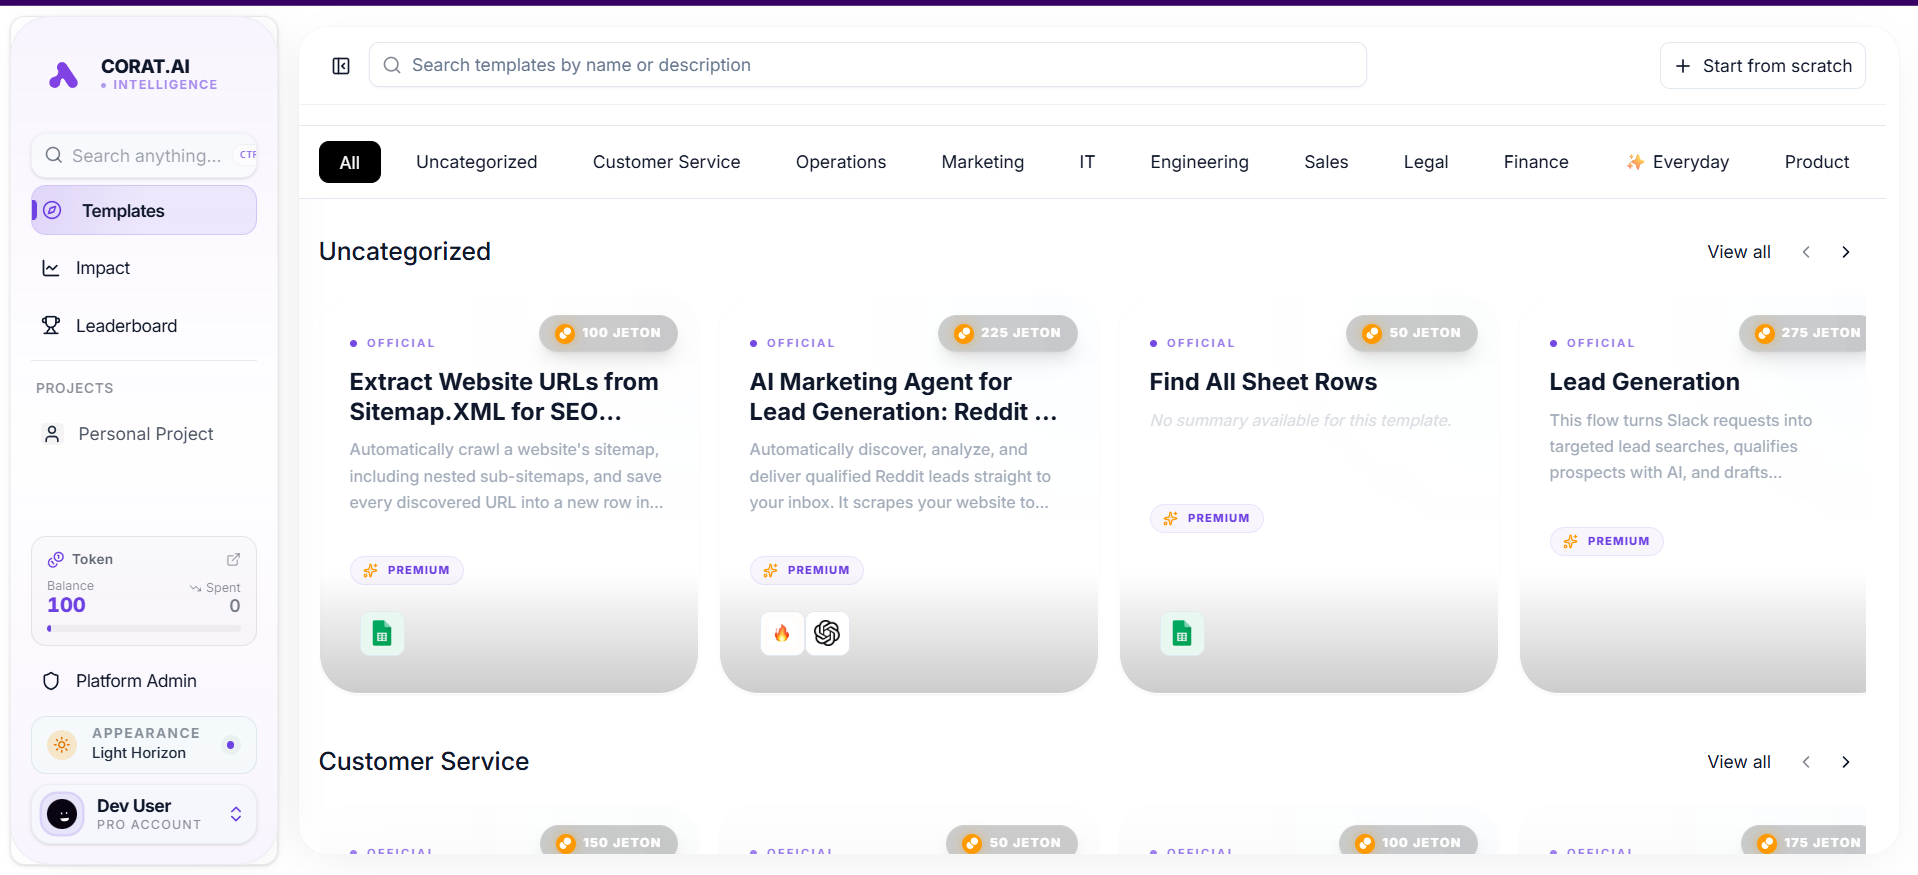Viewport: 1918px width, 875px height.
Task: Click PREMIUM tag on Extract Website URLs card
Action: pyautogui.click(x=407, y=570)
